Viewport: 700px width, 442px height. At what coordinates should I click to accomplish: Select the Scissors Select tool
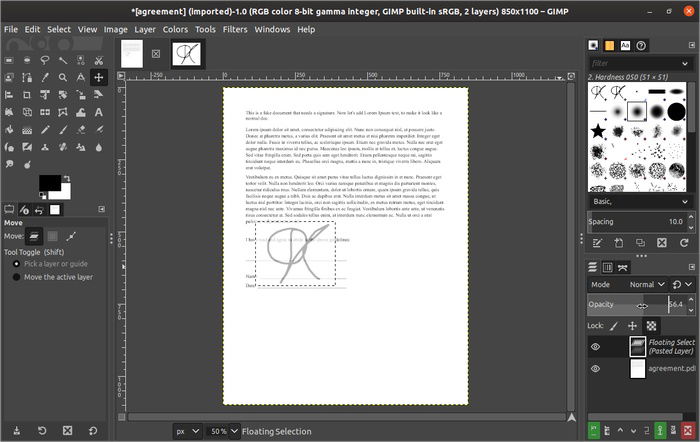[99, 60]
